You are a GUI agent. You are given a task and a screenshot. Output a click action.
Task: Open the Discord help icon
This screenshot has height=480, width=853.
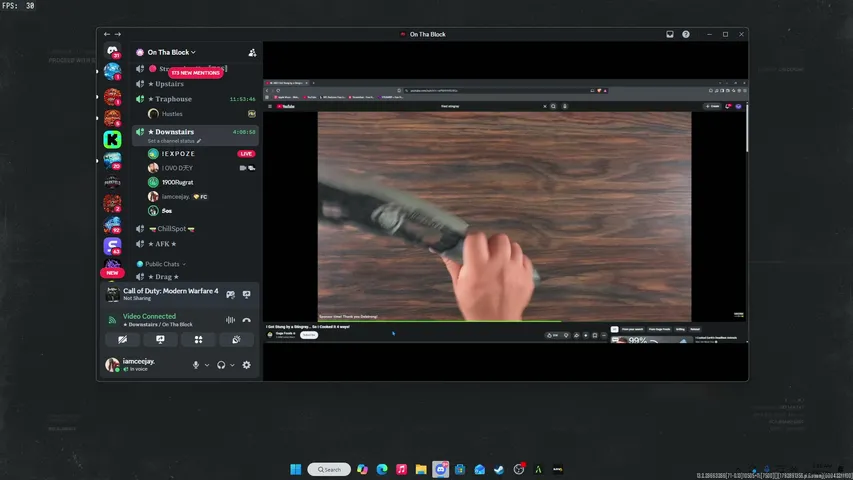point(686,34)
